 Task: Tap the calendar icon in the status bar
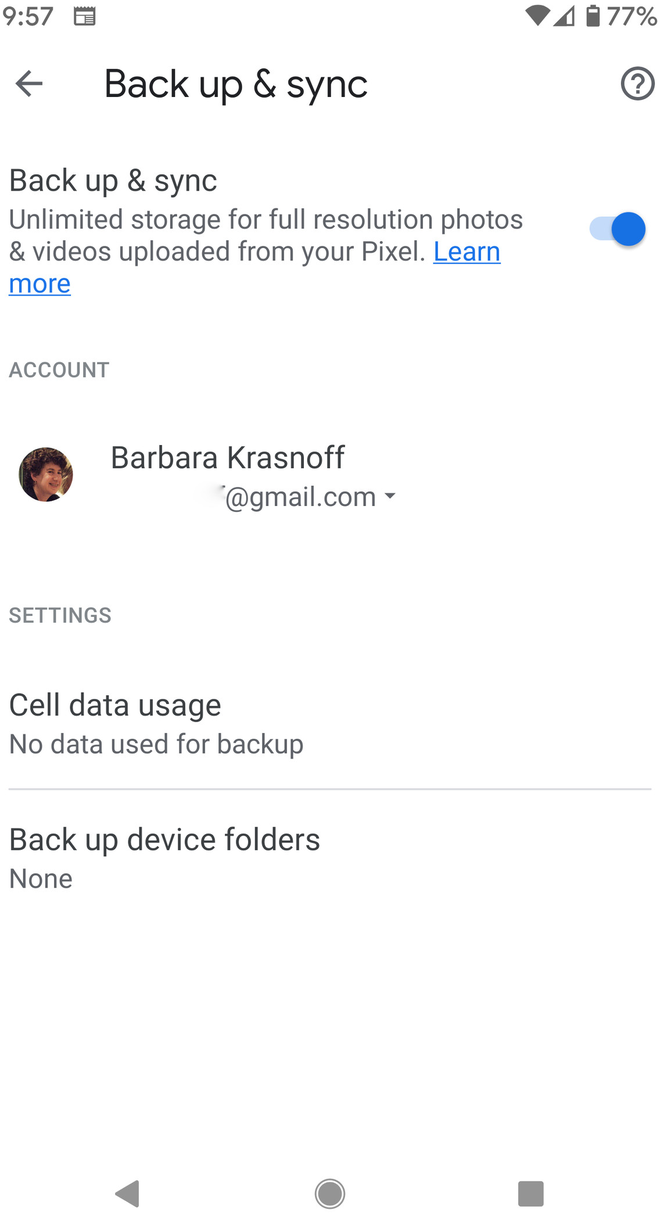click(x=84, y=16)
